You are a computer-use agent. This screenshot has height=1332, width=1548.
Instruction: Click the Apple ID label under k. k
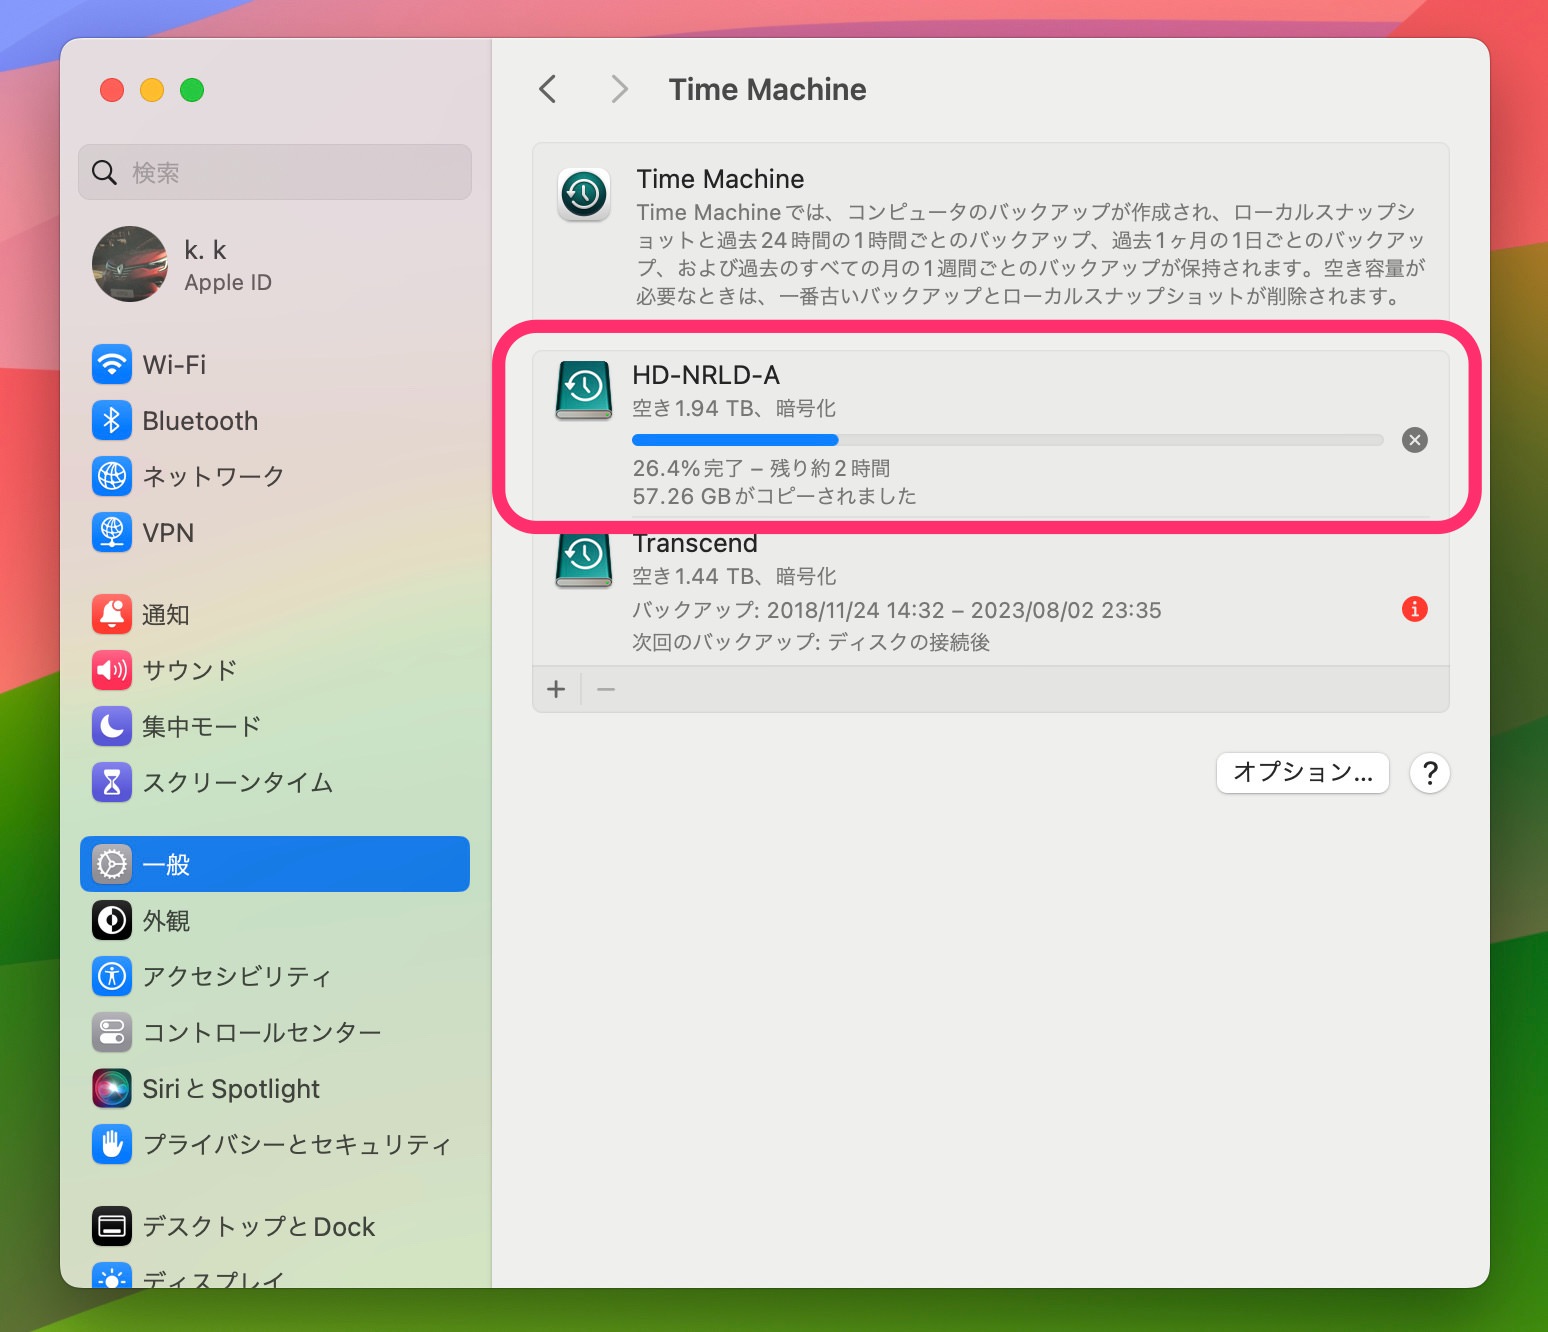(228, 282)
